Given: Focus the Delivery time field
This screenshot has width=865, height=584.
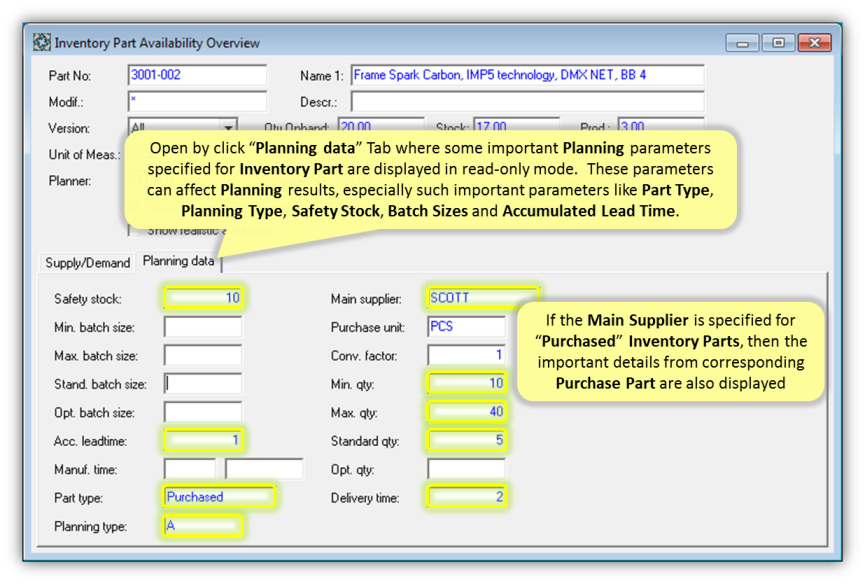Looking at the screenshot, I should [467, 497].
